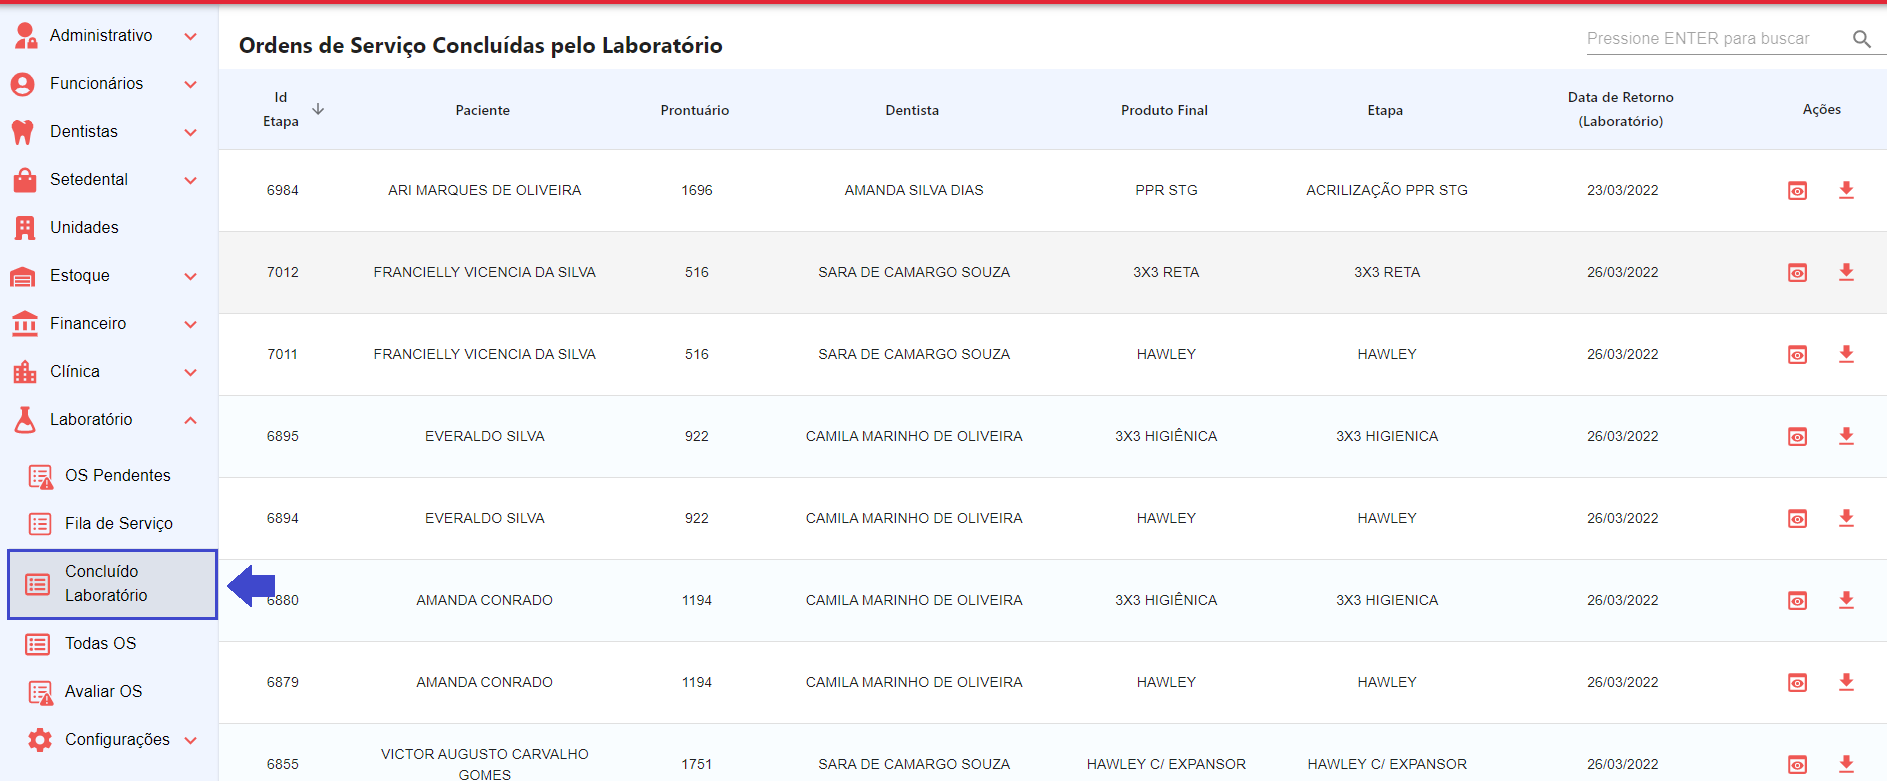Go to Fila de Serviço
The width and height of the screenshot is (1887, 781).
click(x=118, y=524)
